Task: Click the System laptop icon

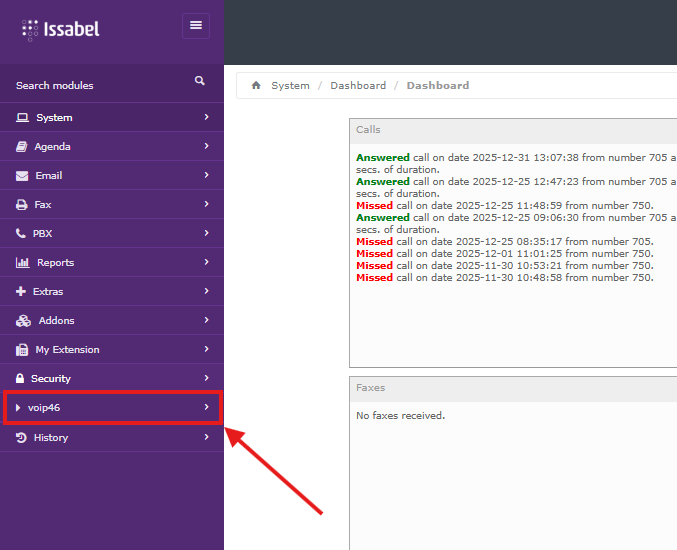Action: coord(22,117)
